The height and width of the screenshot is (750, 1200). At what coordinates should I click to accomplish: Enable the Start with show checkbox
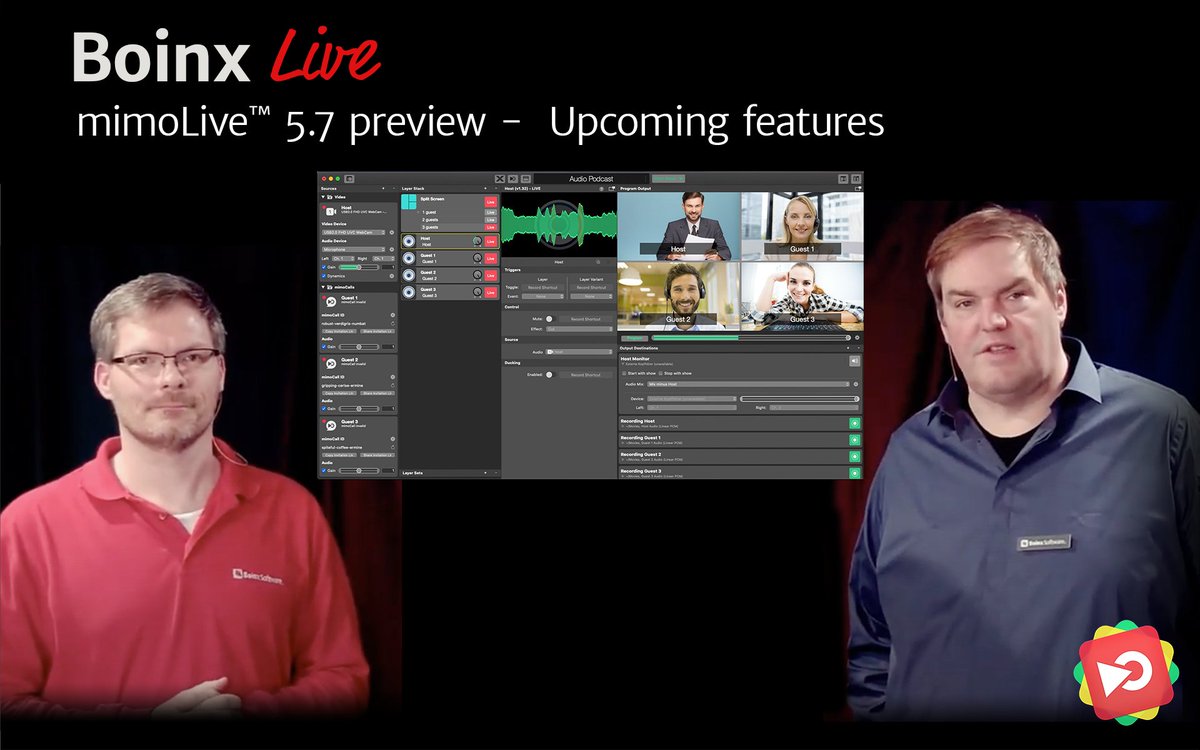pyautogui.click(x=624, y=373)
